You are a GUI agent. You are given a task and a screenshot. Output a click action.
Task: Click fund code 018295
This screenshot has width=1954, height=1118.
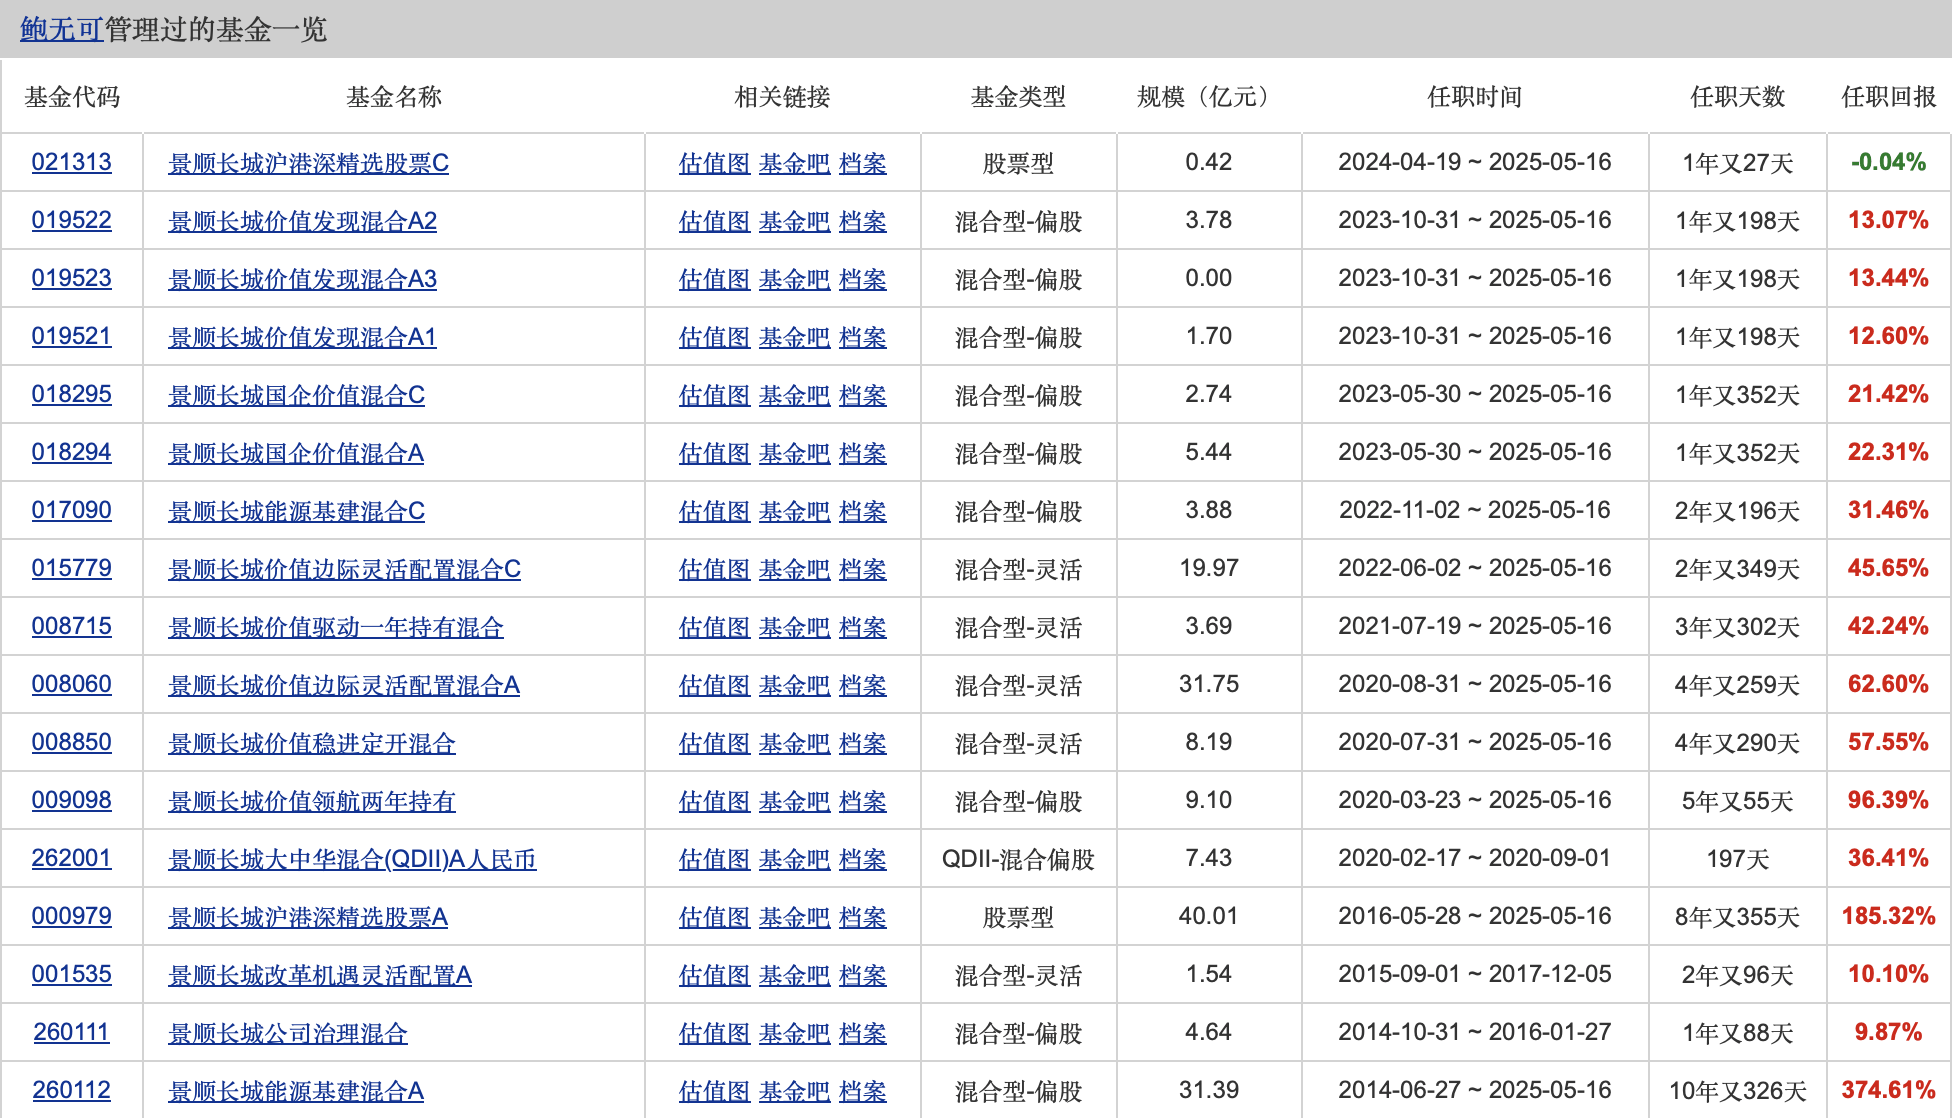(72, 395)
